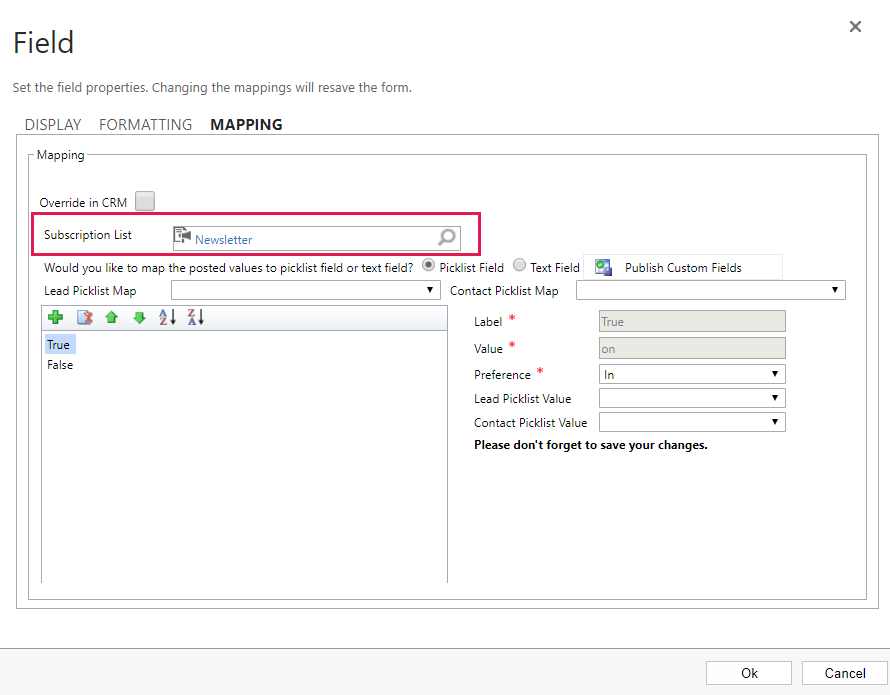Screen dimensions: 890x695
Task: Click the Publish Custom Fields icon
Action: (x=603, y=267)
